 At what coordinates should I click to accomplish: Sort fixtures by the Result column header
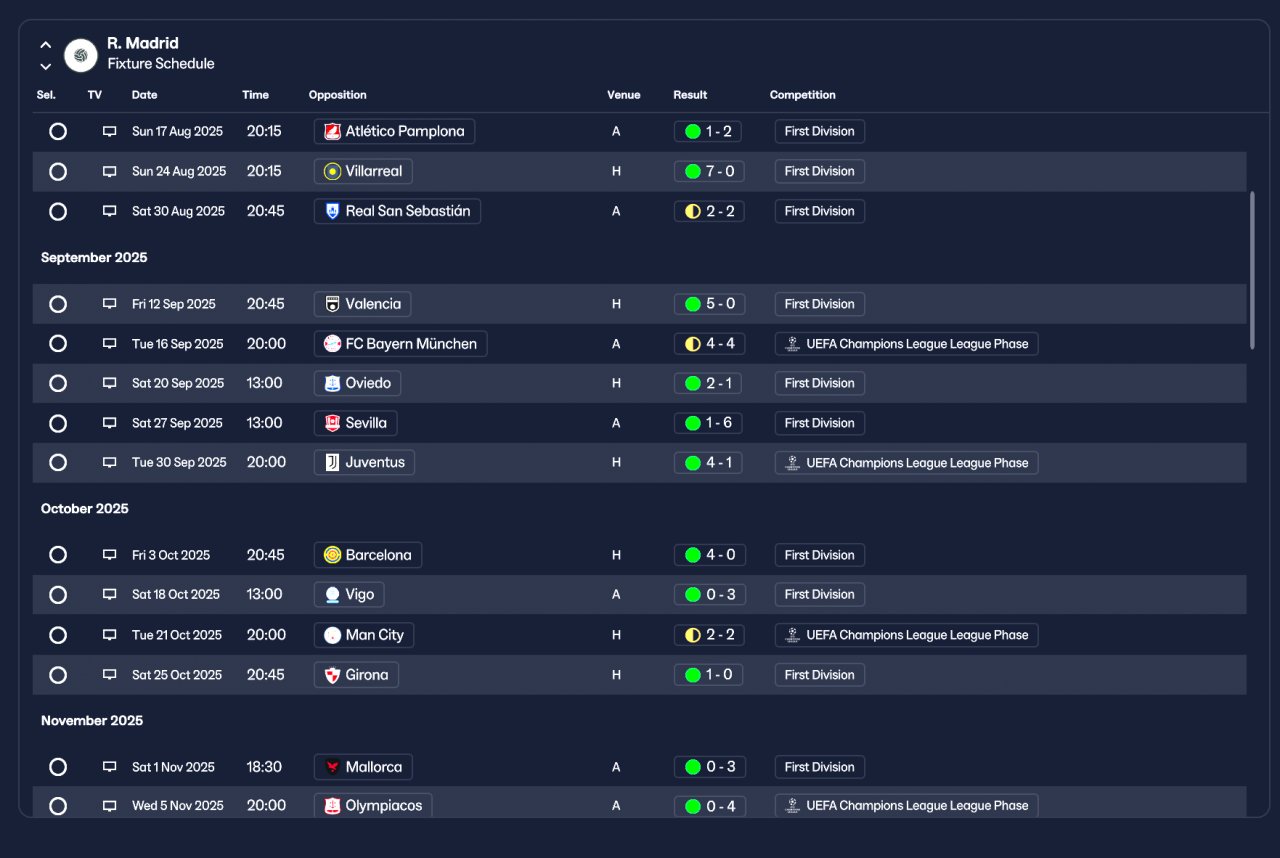[x=690, y=95]
